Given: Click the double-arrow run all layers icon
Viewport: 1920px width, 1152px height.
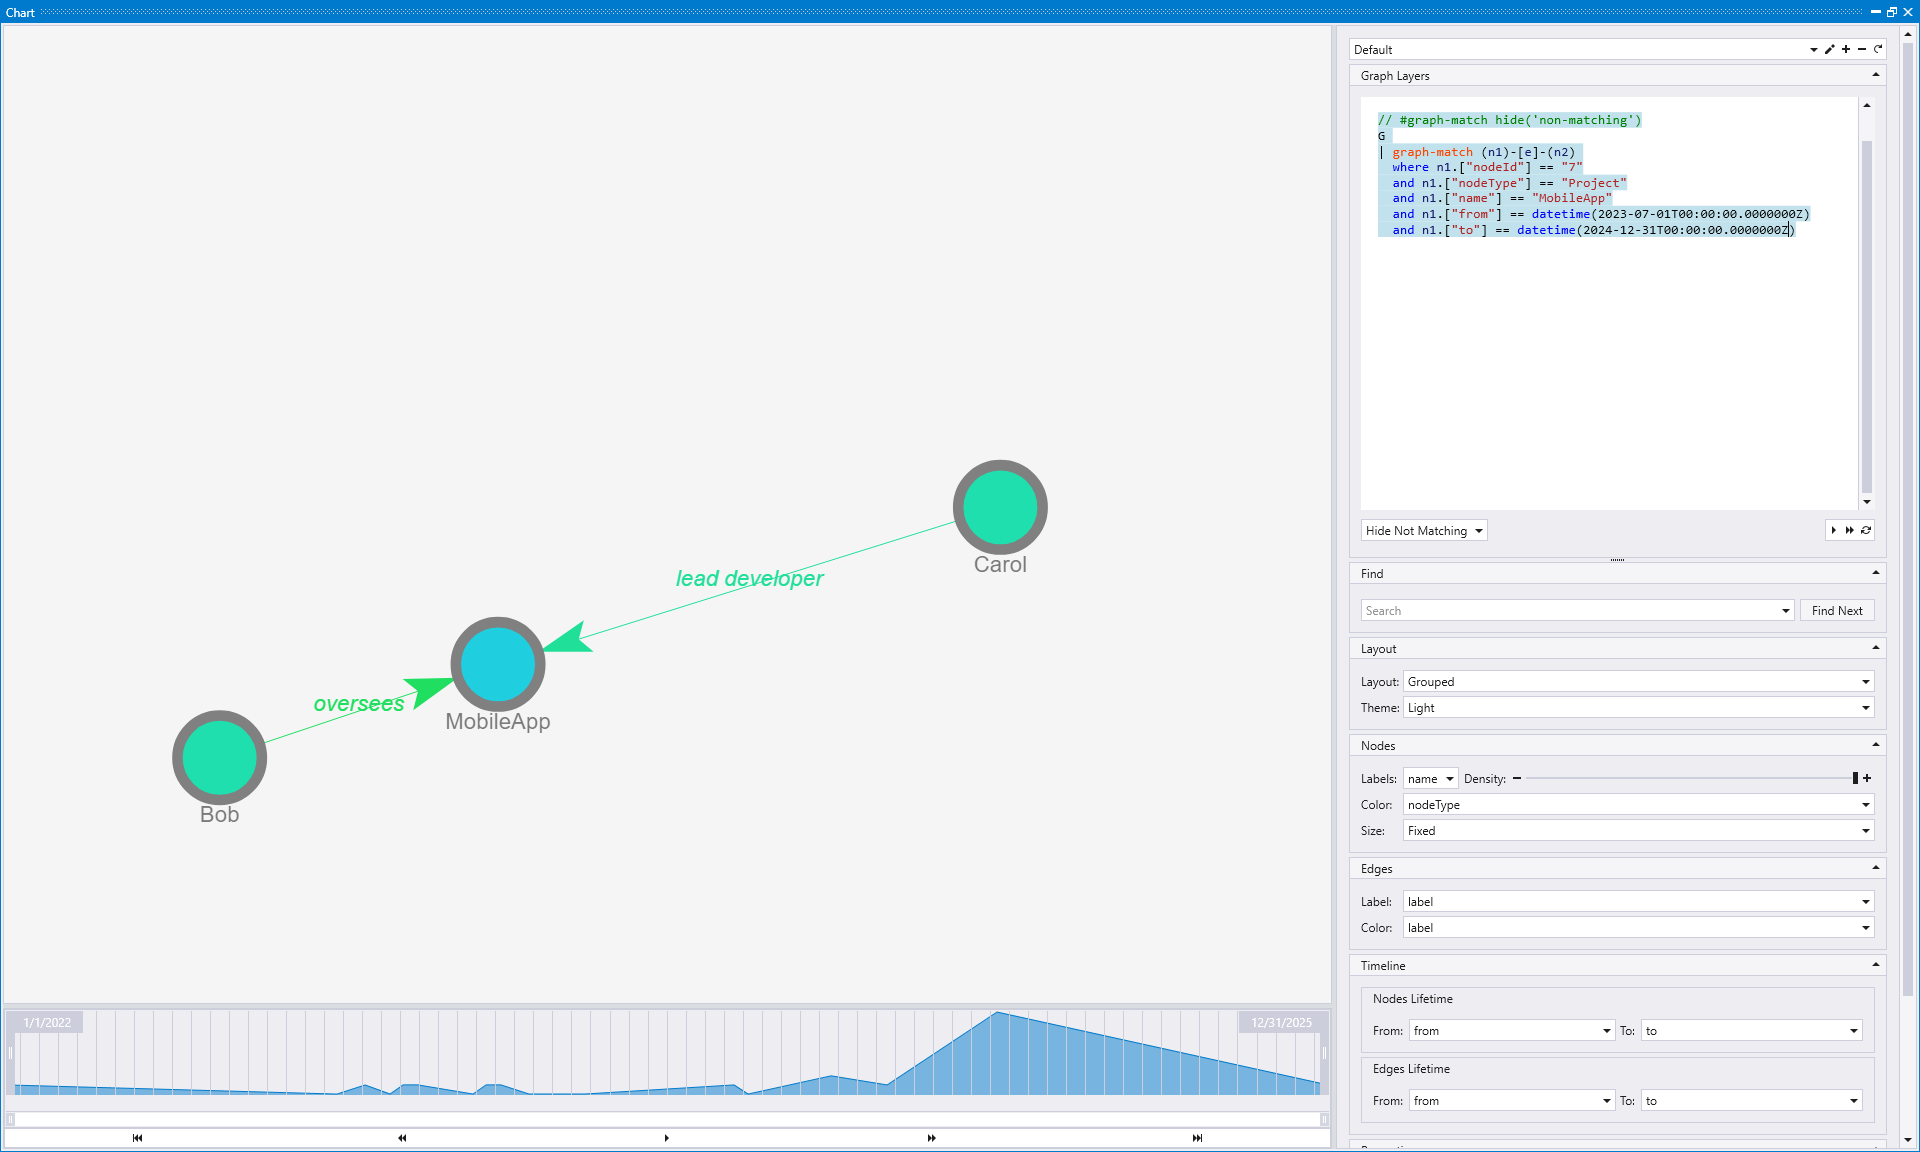Looking at the screenshot, I should tap(1850, 531).
